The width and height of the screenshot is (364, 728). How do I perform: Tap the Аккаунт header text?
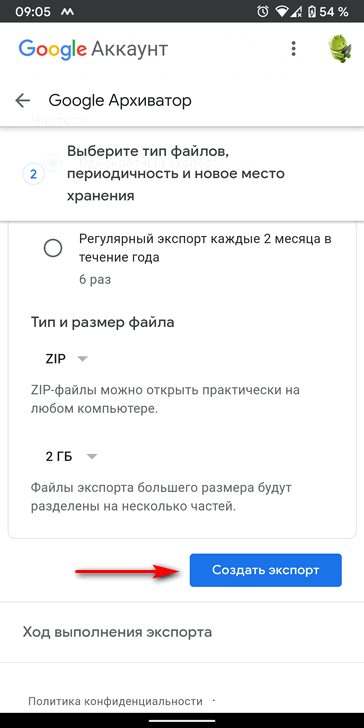[x=129, y=49]
